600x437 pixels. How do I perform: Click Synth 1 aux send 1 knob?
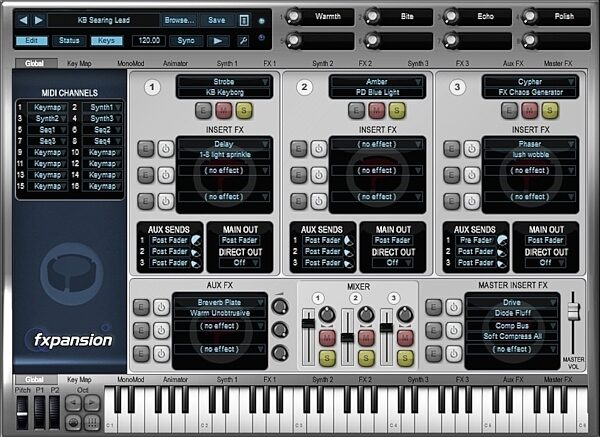[x=196, y=240]
